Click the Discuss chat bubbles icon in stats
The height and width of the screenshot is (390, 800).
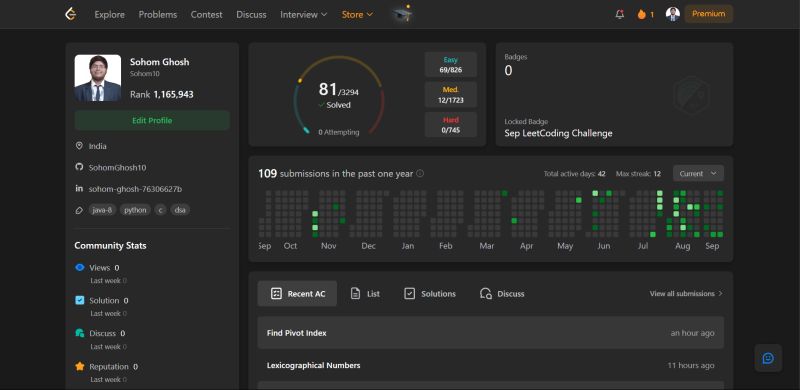80,333
